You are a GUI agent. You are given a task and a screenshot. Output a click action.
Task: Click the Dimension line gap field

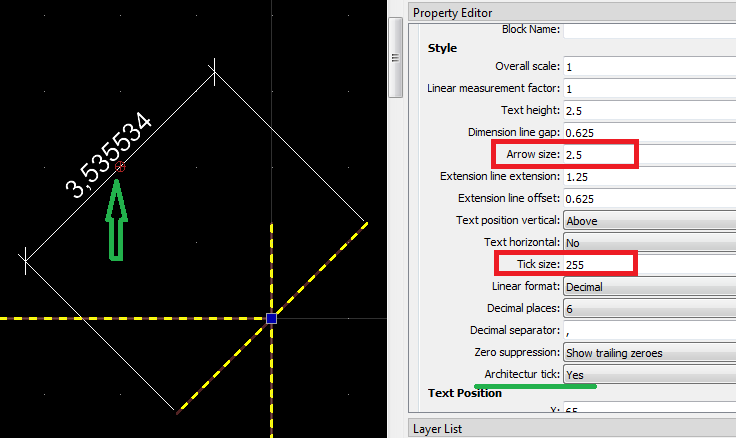tap(648, 133)
